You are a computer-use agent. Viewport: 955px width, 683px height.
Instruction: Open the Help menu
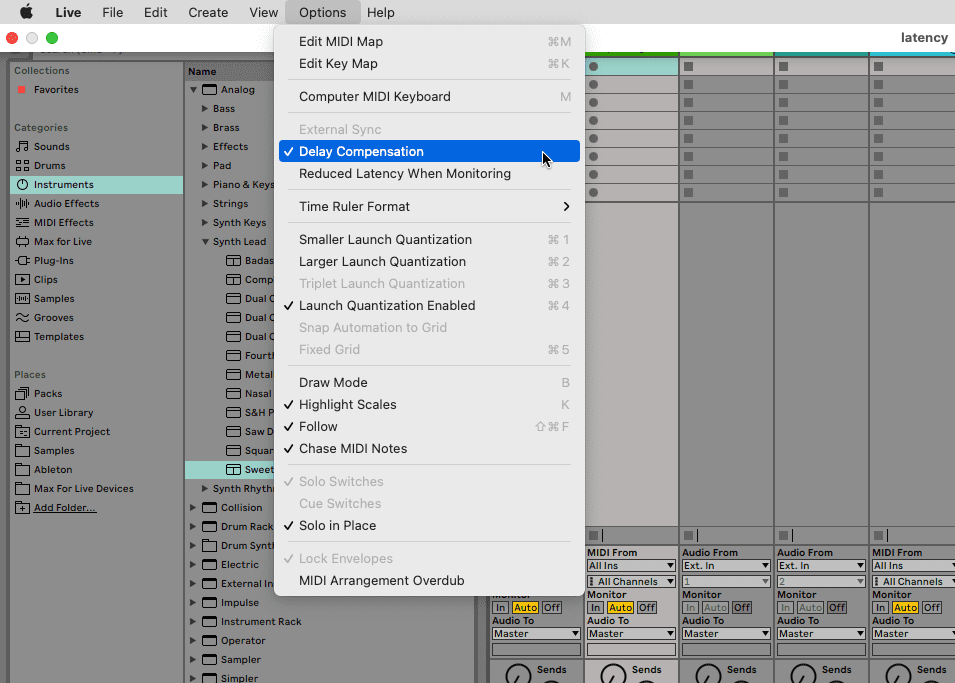[380, 12]
